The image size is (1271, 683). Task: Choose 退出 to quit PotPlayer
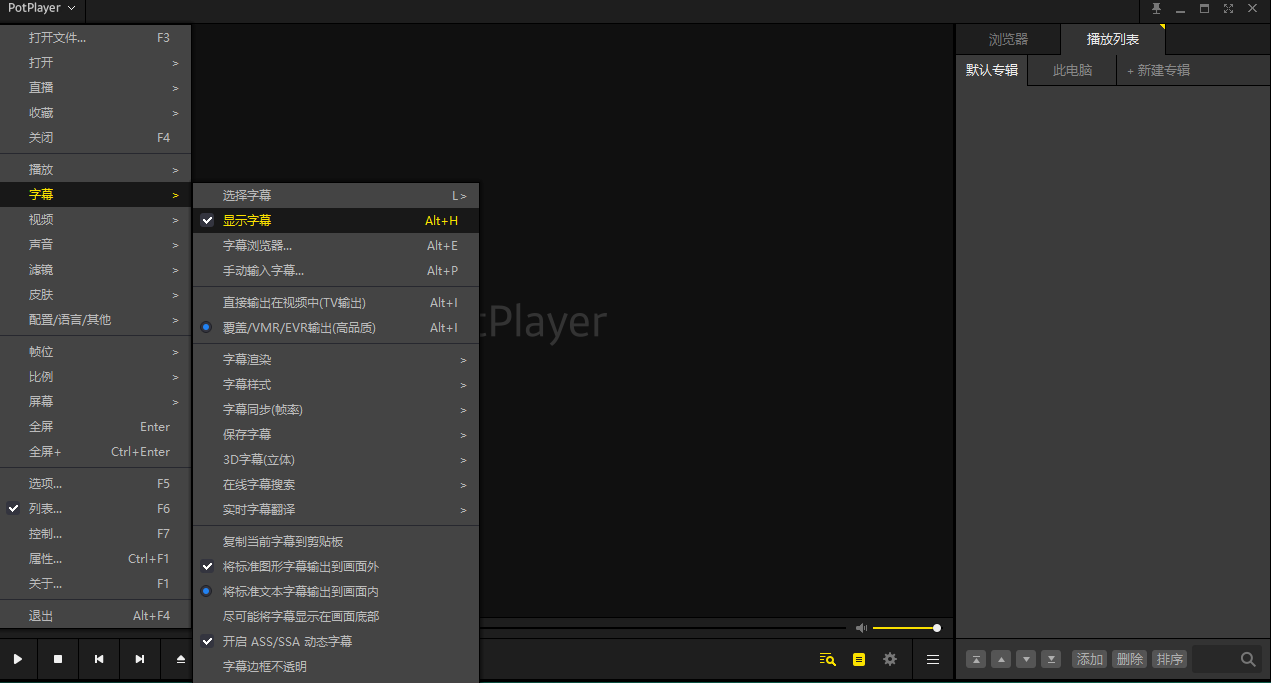coord(95,616)
